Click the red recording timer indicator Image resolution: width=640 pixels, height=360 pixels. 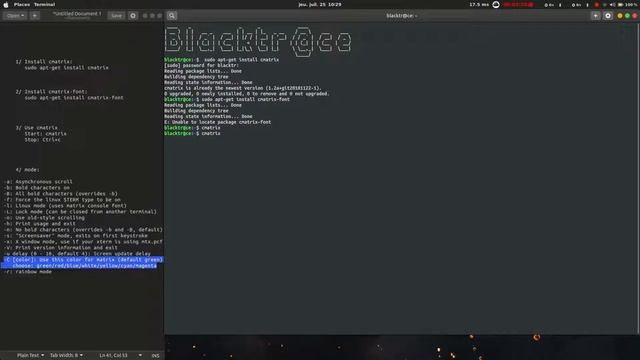coord(518,4)
